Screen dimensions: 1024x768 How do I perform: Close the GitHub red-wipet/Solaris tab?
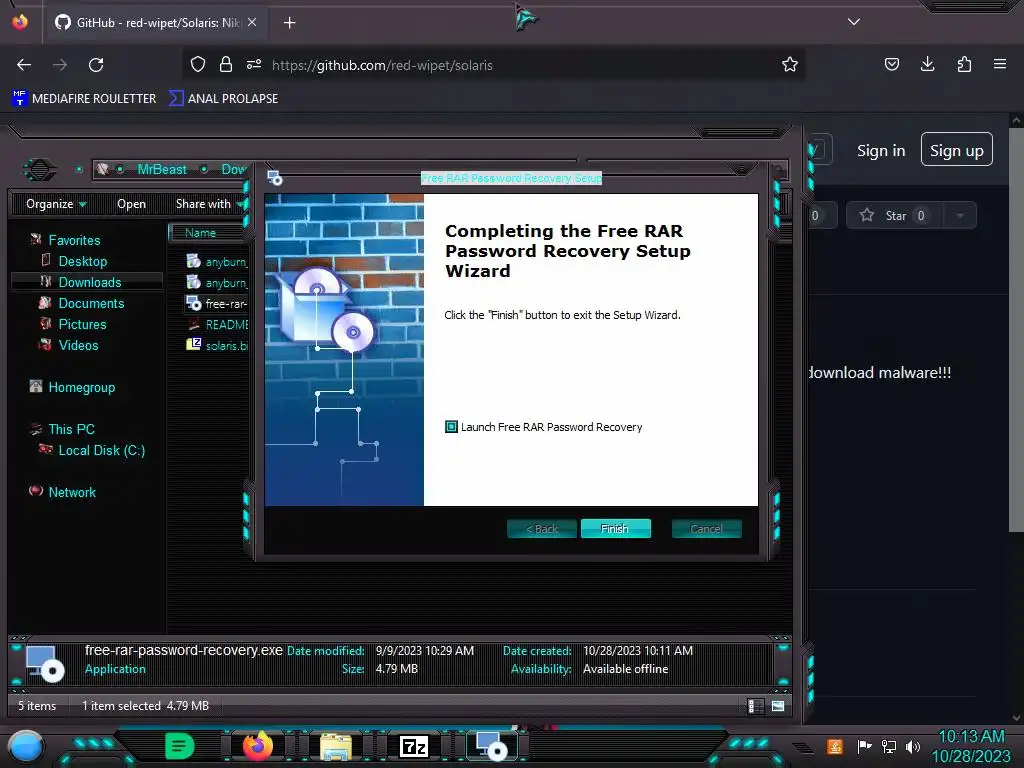point(252,23)
